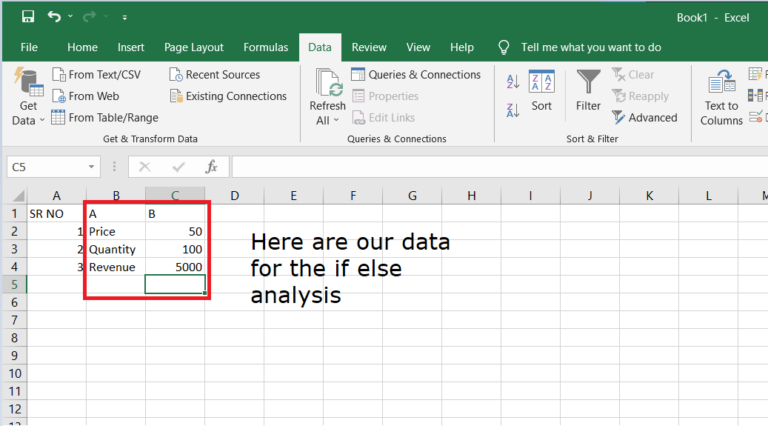Open the Sort dialog button
This screenshot has height=426, width=768.
click(x=541, y=91)
